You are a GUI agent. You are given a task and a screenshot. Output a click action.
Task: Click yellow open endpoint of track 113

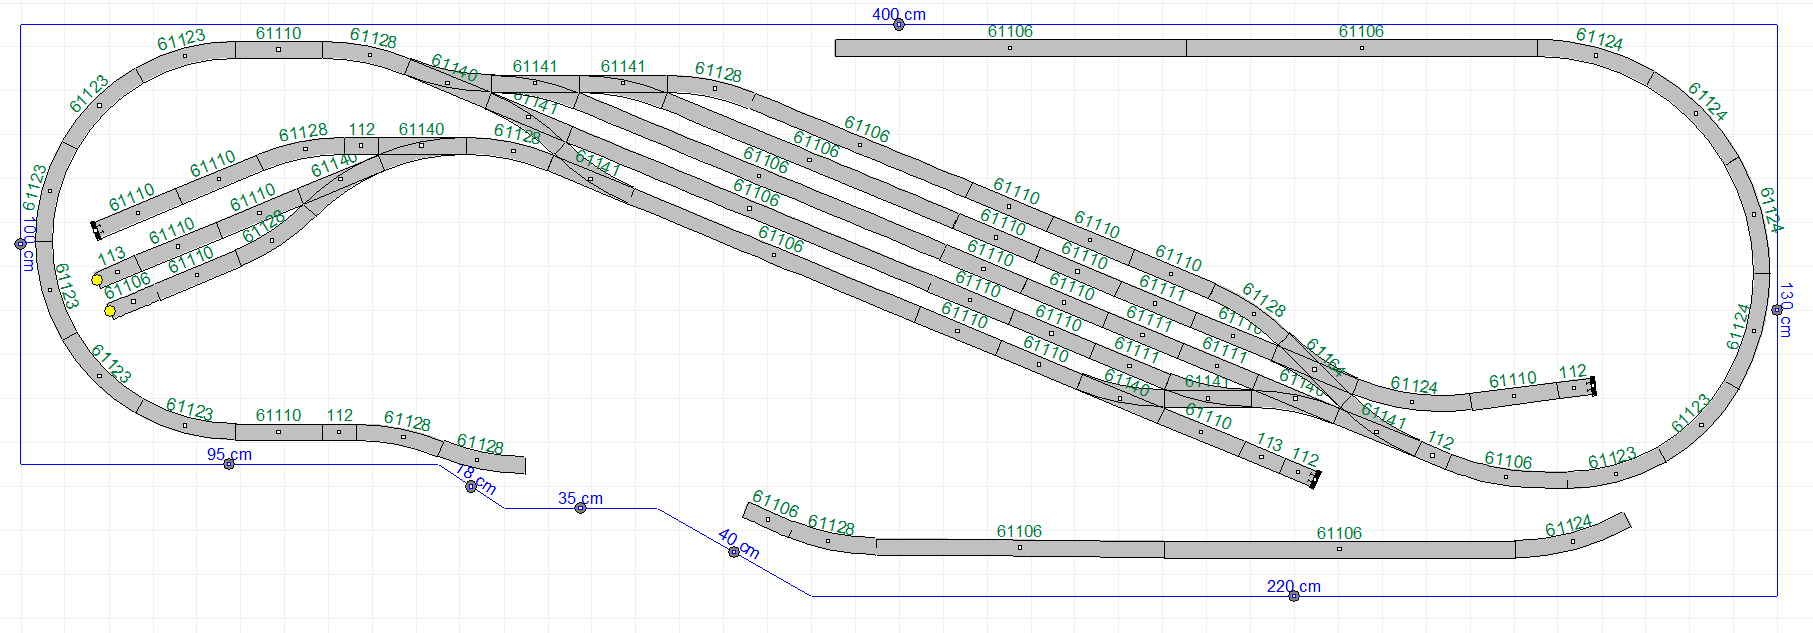[97, 280]
